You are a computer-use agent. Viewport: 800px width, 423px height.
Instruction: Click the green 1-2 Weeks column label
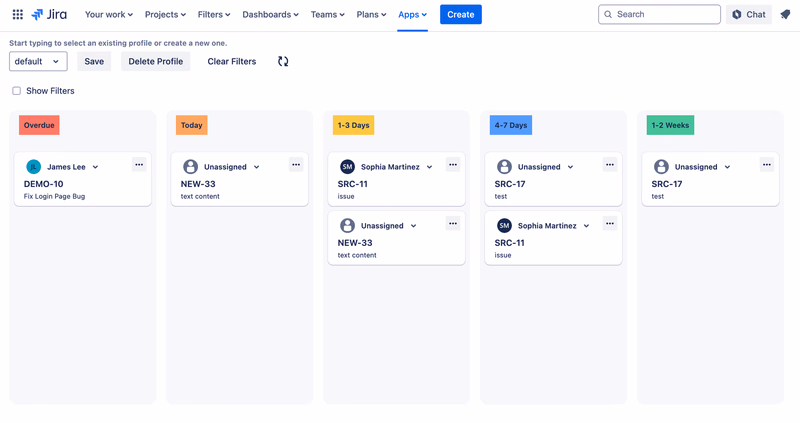670,125
